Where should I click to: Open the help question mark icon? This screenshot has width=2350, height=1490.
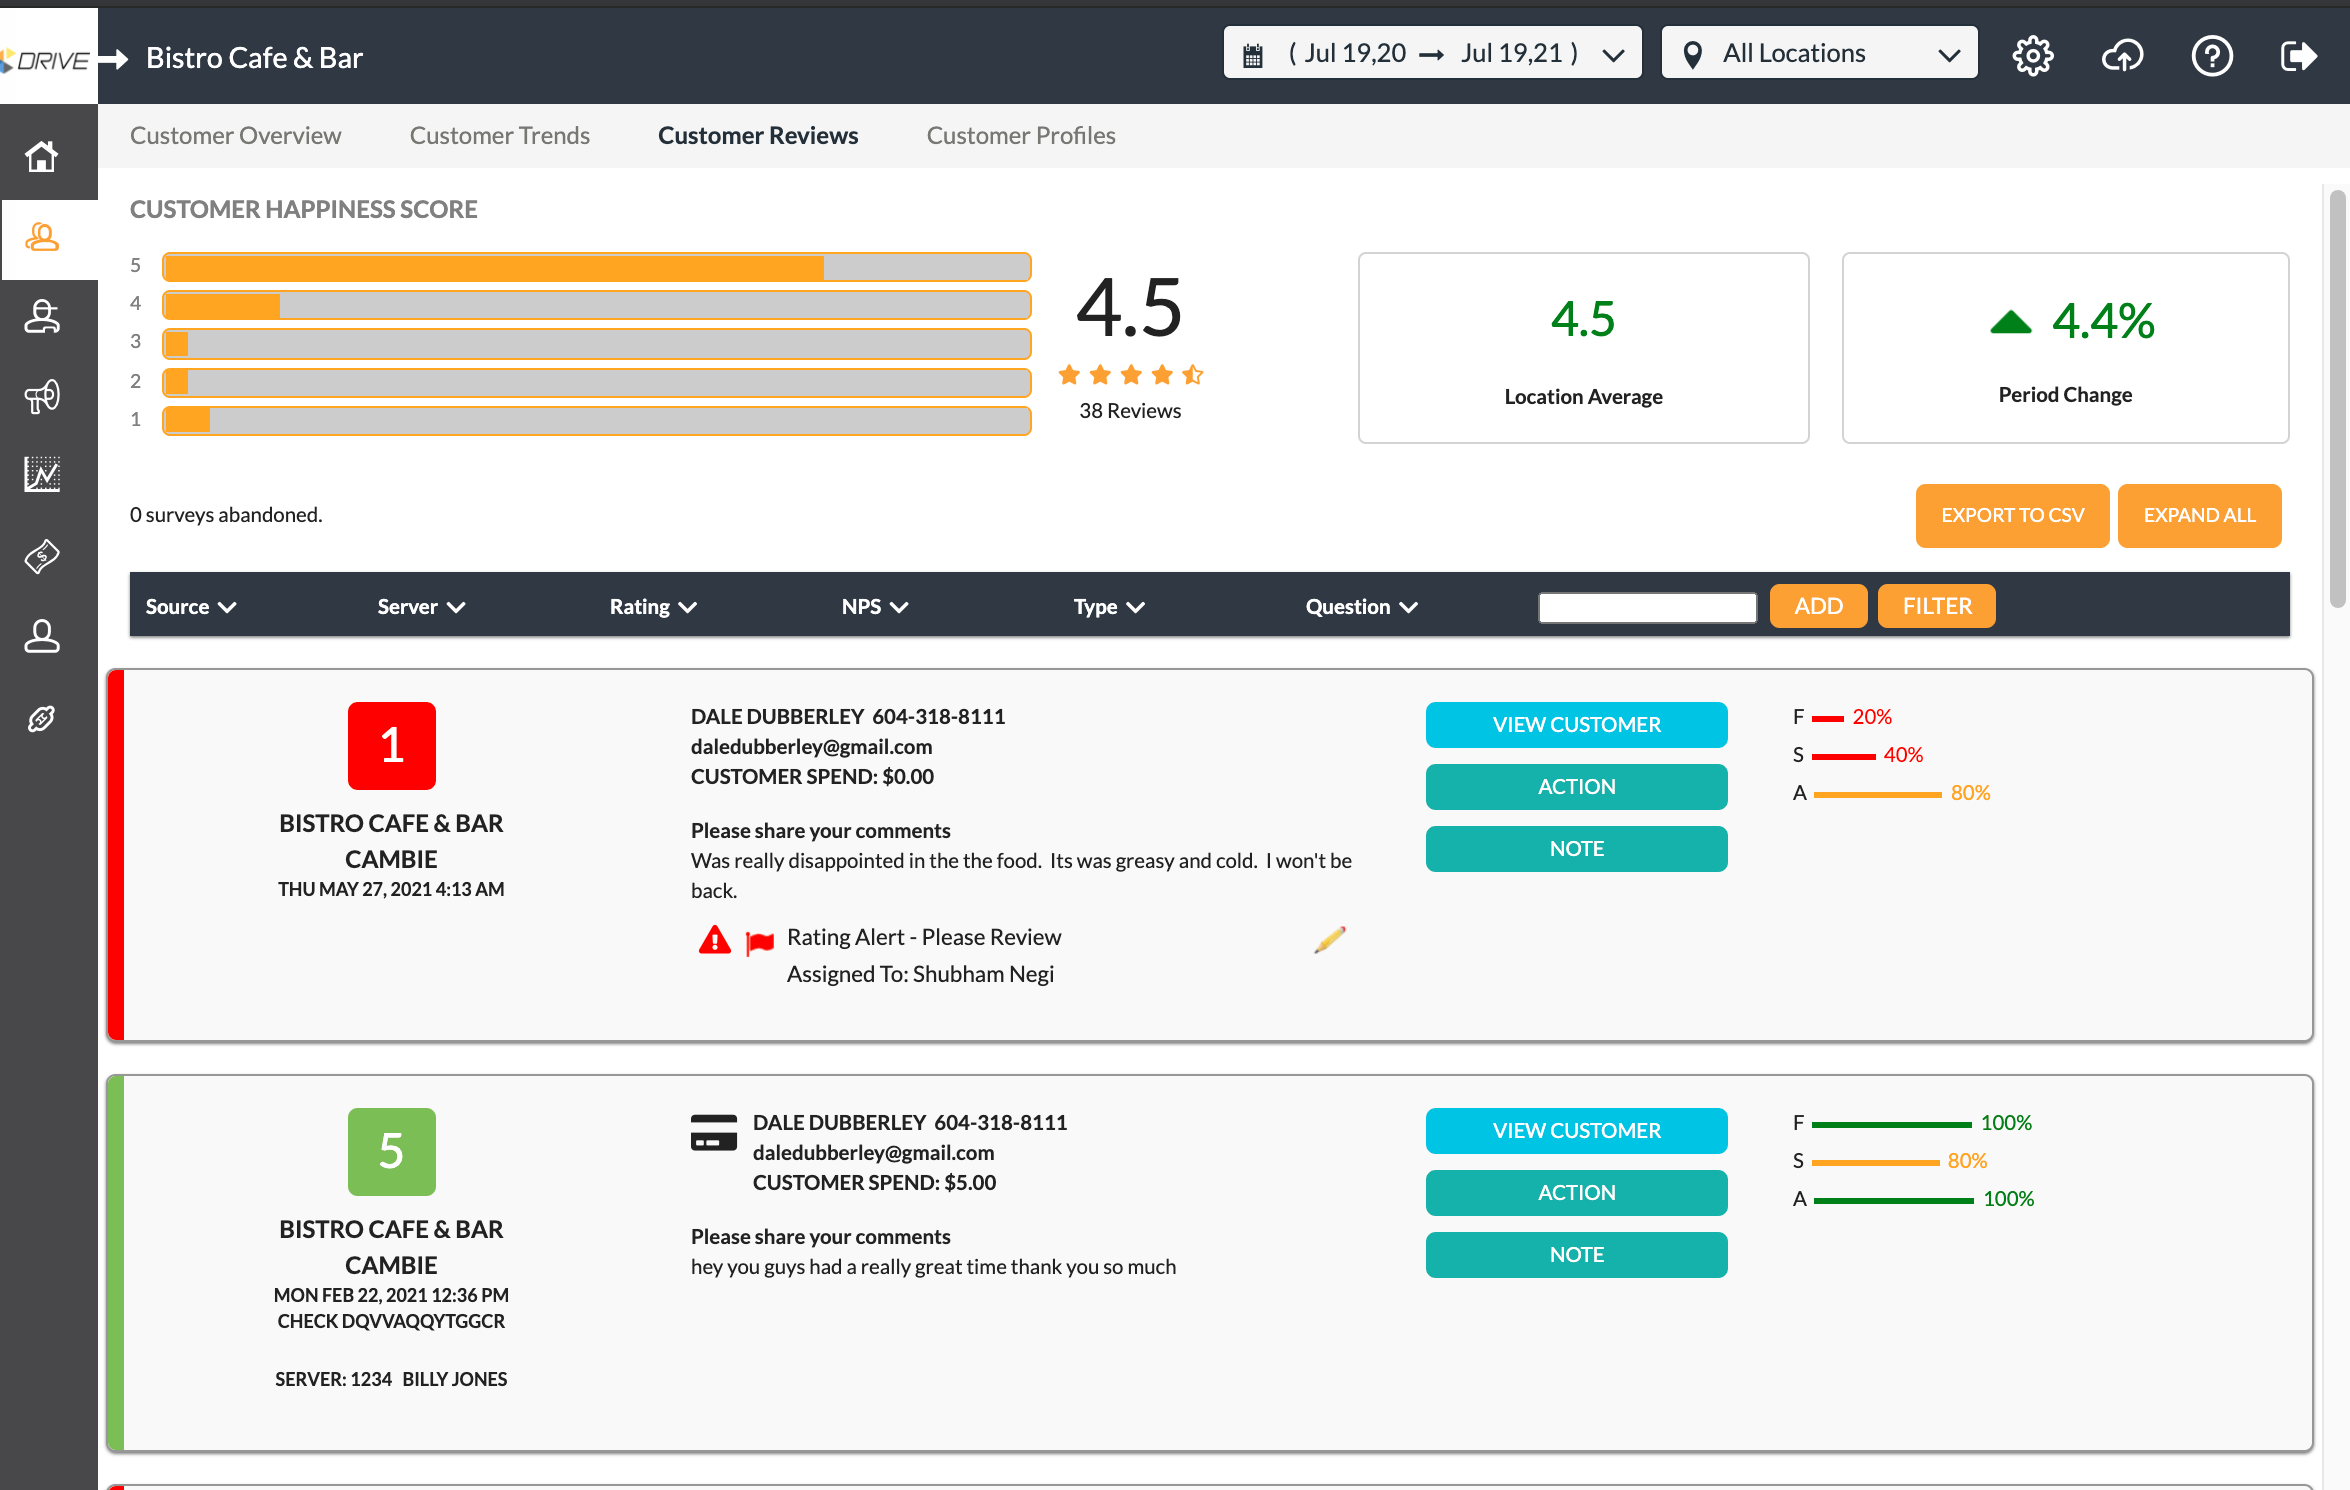tap(2211, 56)
